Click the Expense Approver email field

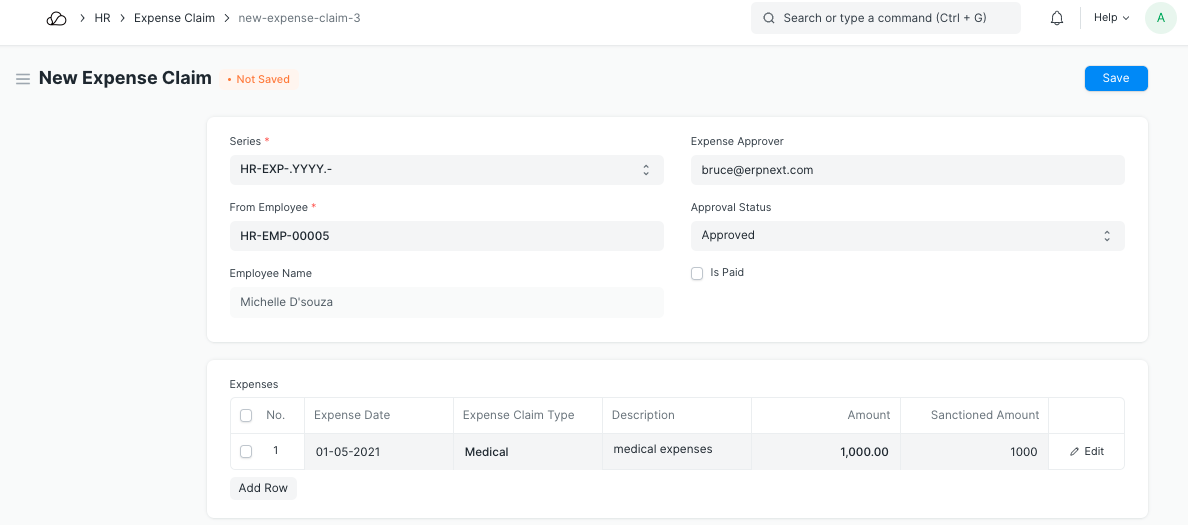click(x=907, y=170)
